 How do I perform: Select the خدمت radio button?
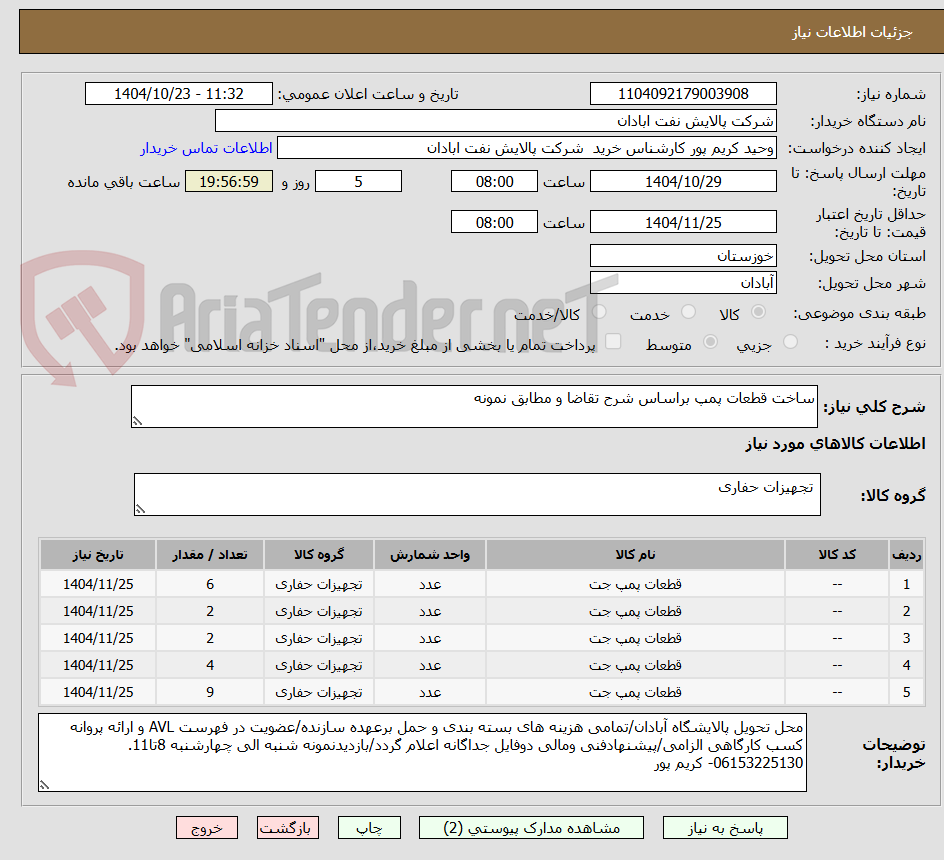(x=688, y=312)
